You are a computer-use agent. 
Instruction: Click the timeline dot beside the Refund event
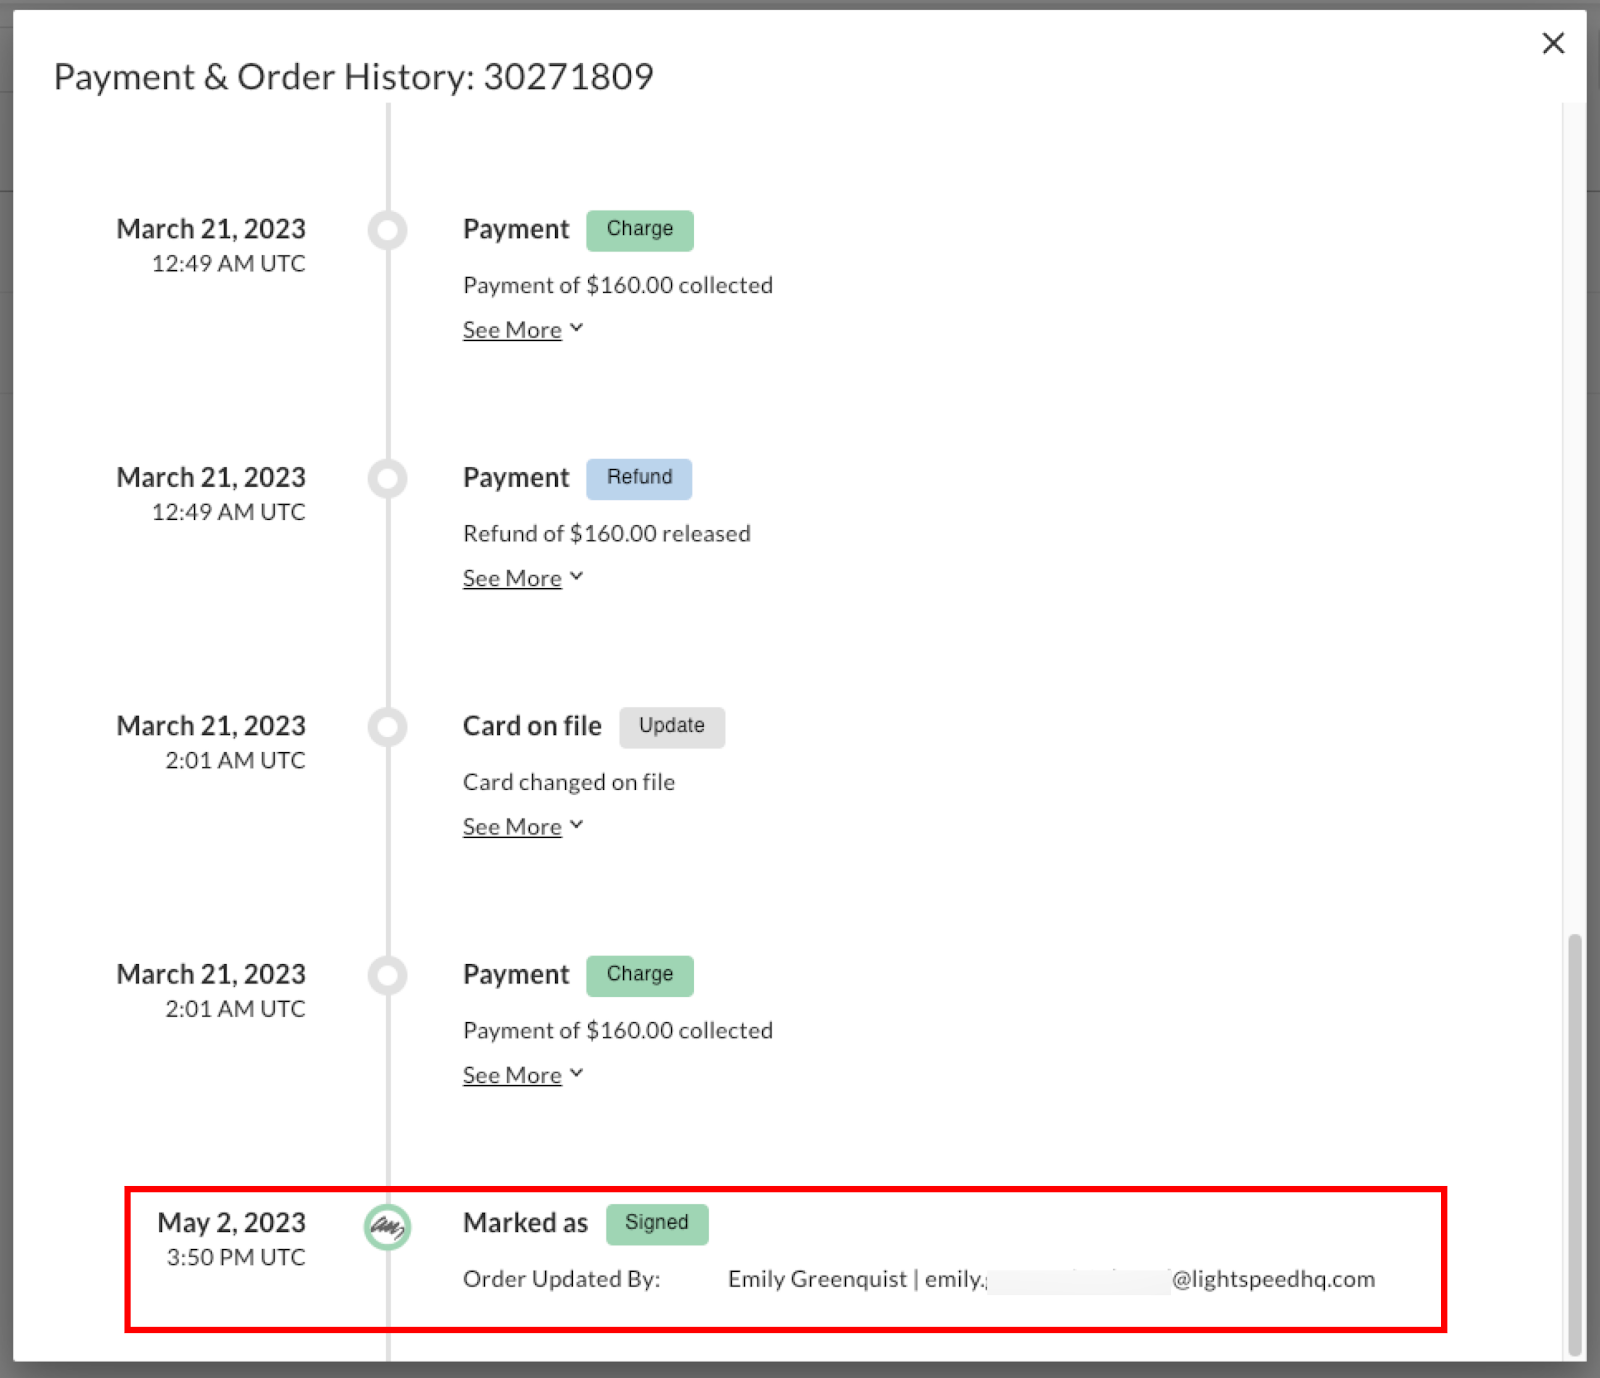388,478
